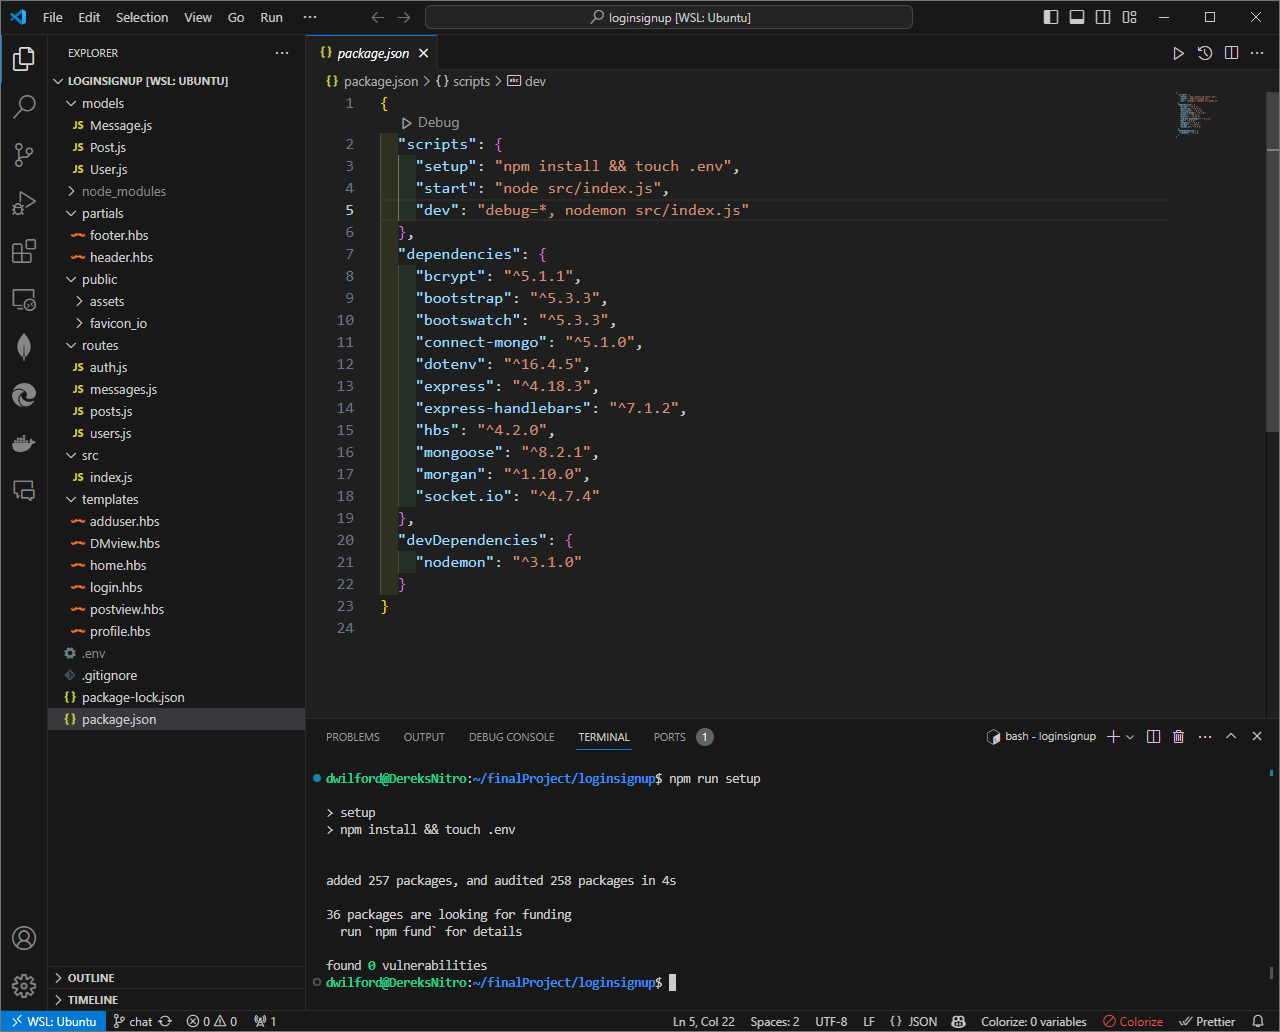Switch to the DEBUG CONSOLE tab

click(511, 737)
